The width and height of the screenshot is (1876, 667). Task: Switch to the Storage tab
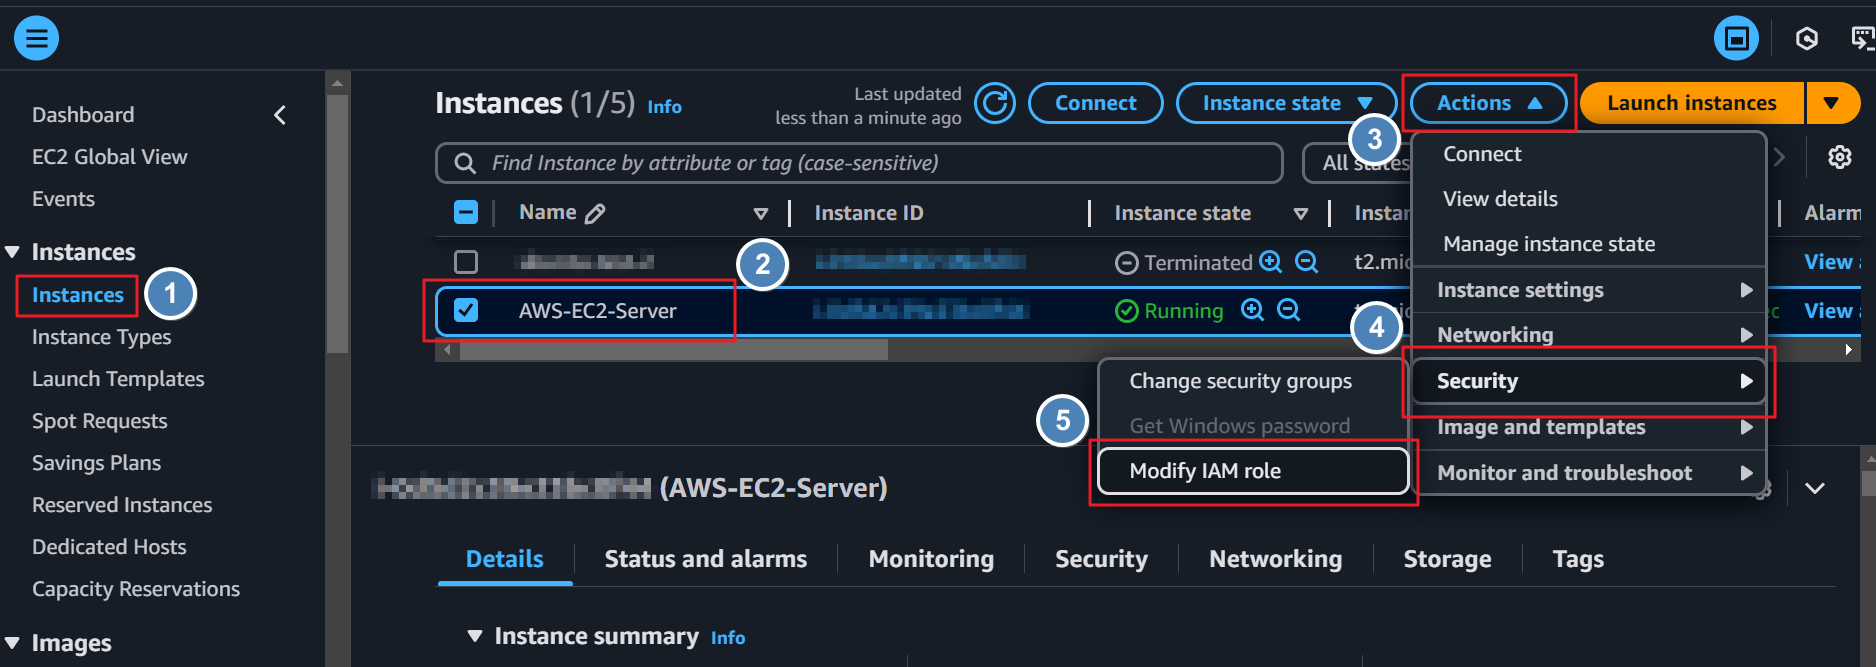[1447, 559]
